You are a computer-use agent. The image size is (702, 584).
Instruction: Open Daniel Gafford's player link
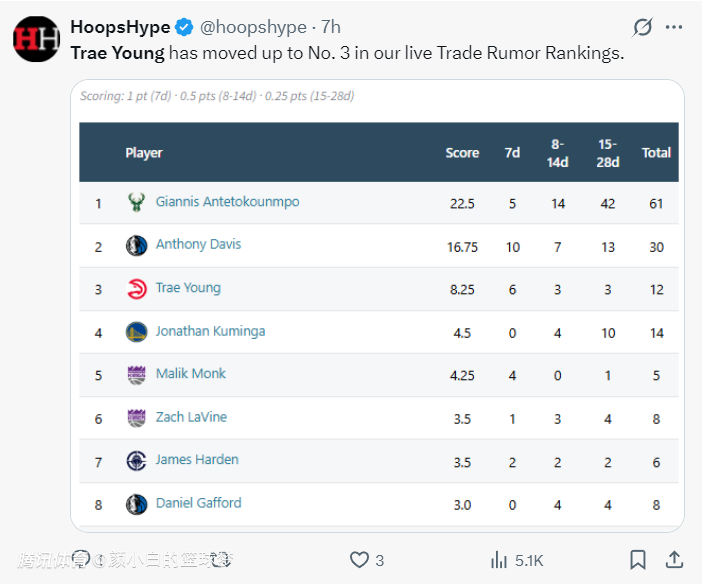(198, 503)
